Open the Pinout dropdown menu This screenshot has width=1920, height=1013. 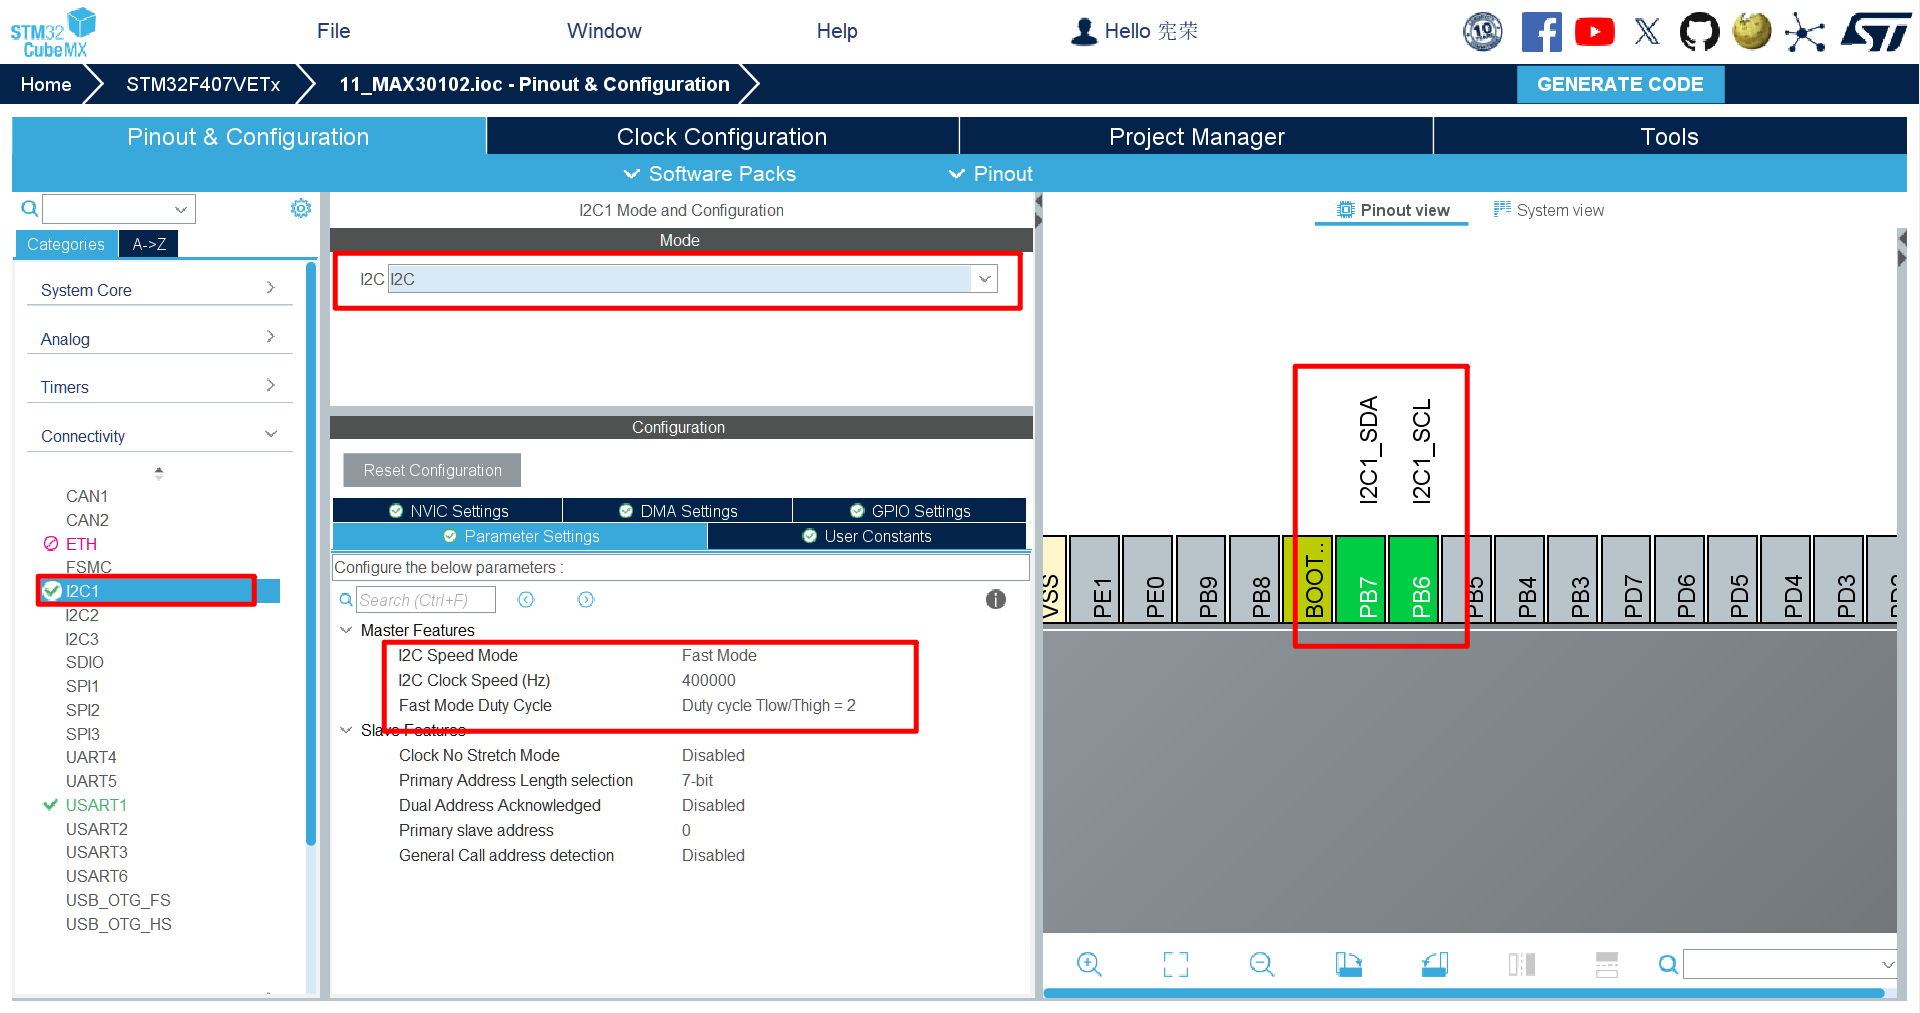pos(990,174)
